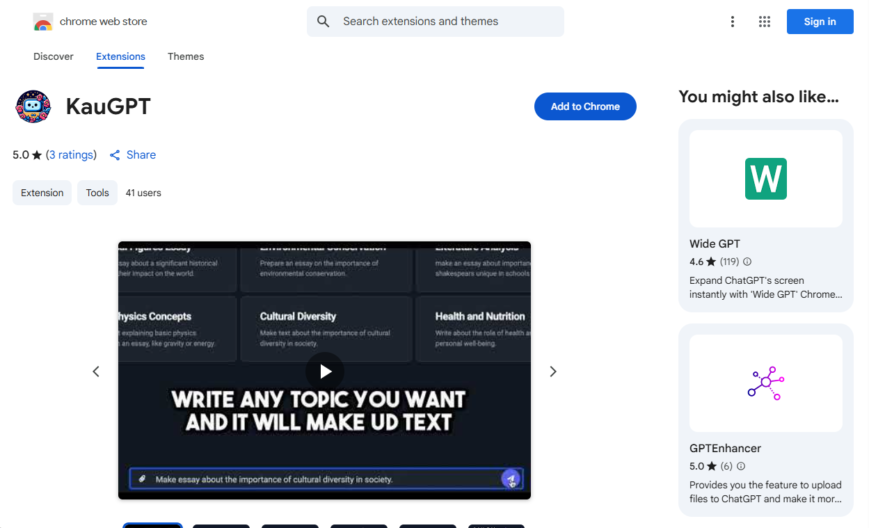Focus the Search extensions and themes field
The image size is (869, 528).
435,22
